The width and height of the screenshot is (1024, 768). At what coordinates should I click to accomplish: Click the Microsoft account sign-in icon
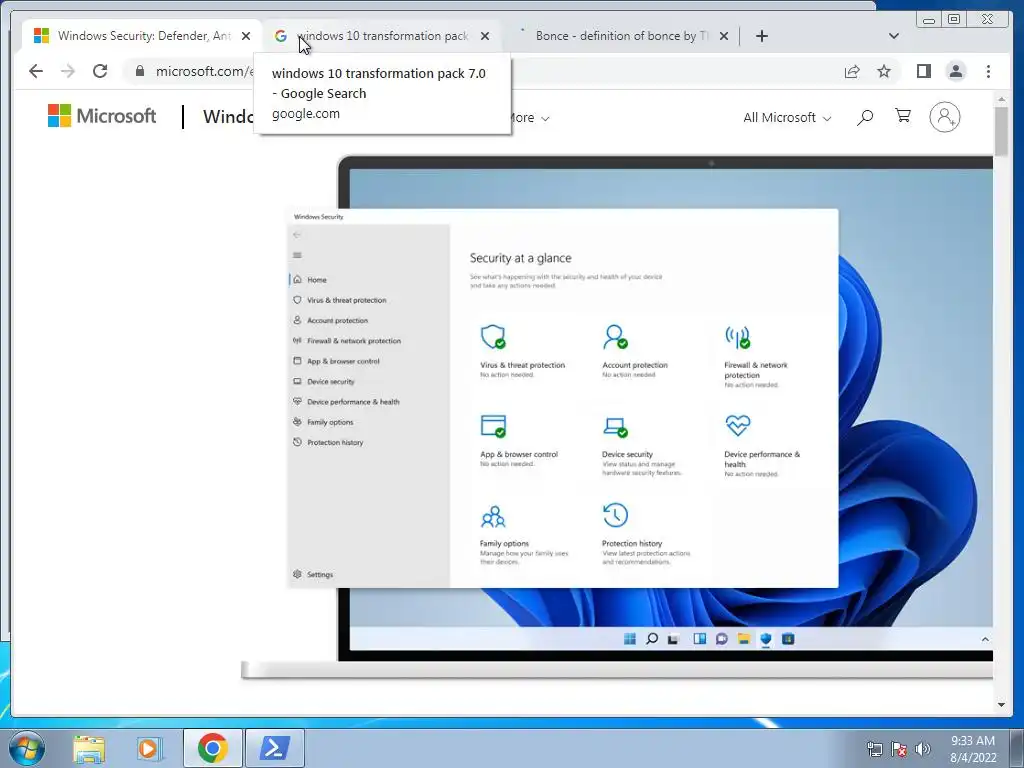[x=944, y=117]
